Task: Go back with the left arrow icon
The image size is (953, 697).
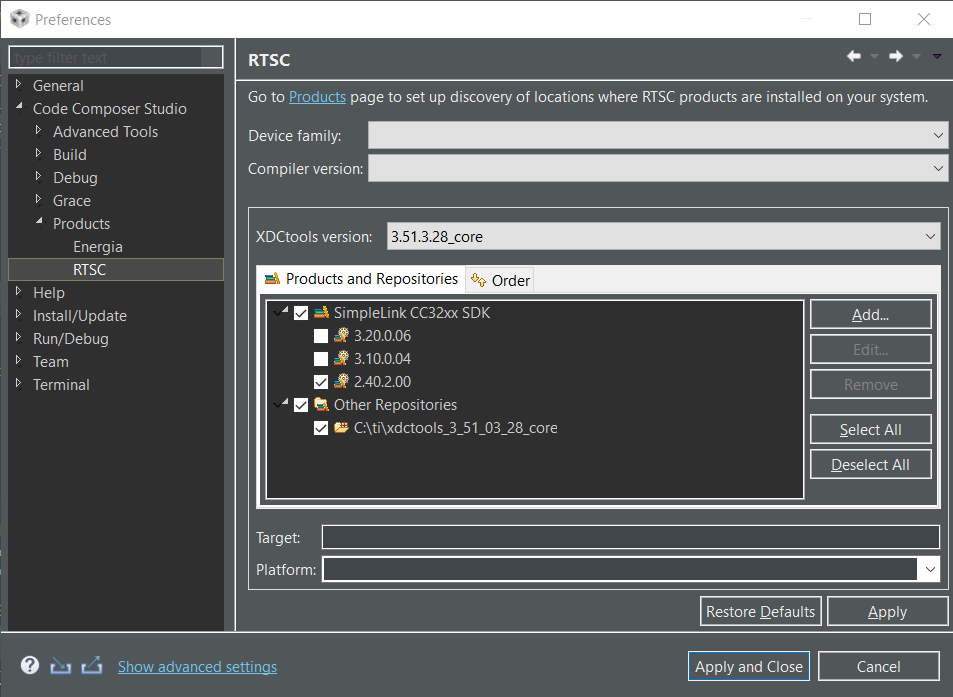Action: coord(854,57)
